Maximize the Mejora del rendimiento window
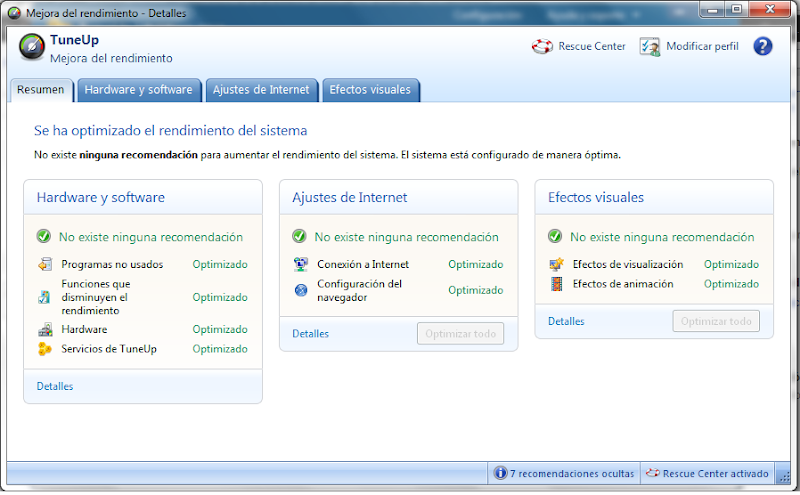 coord(736,10)
